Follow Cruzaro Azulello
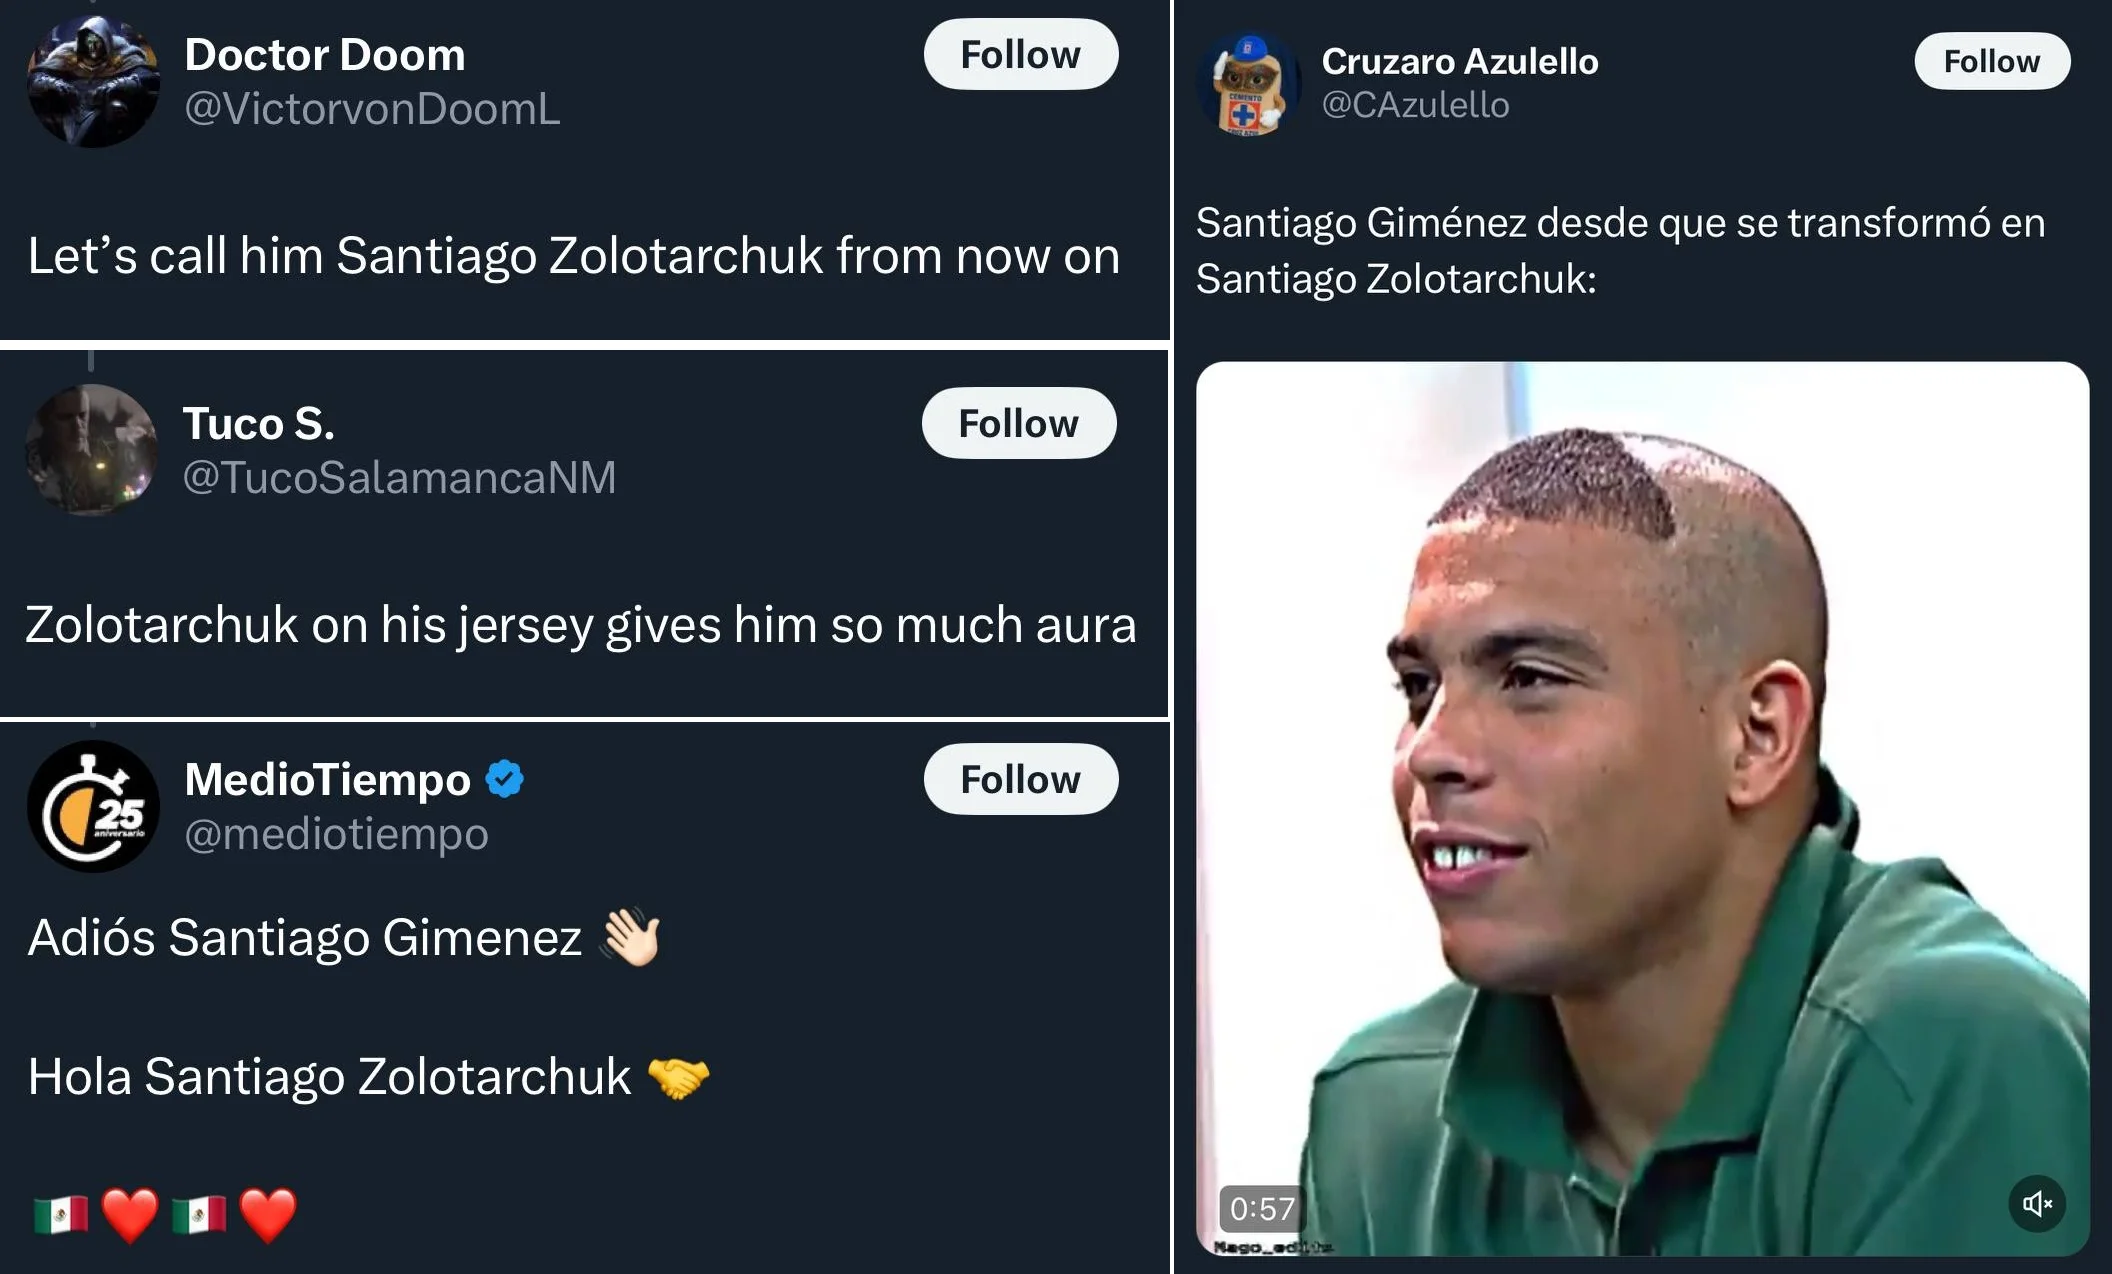 (1991, 61)
